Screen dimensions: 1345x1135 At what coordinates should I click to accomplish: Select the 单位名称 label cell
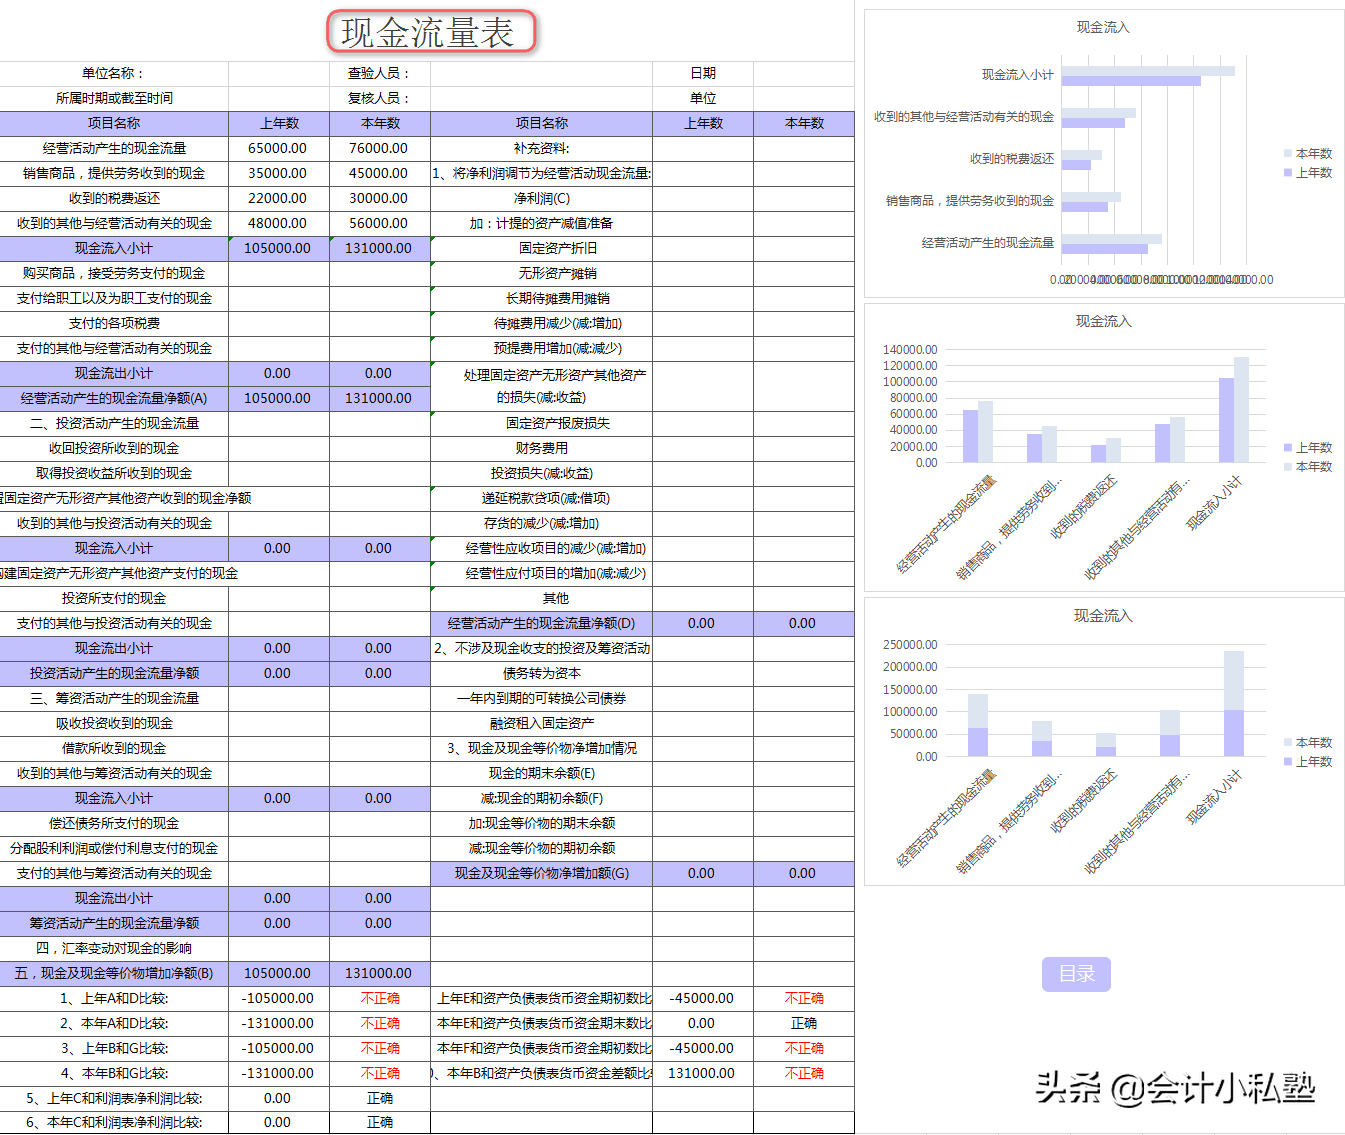tap(114, 73)
